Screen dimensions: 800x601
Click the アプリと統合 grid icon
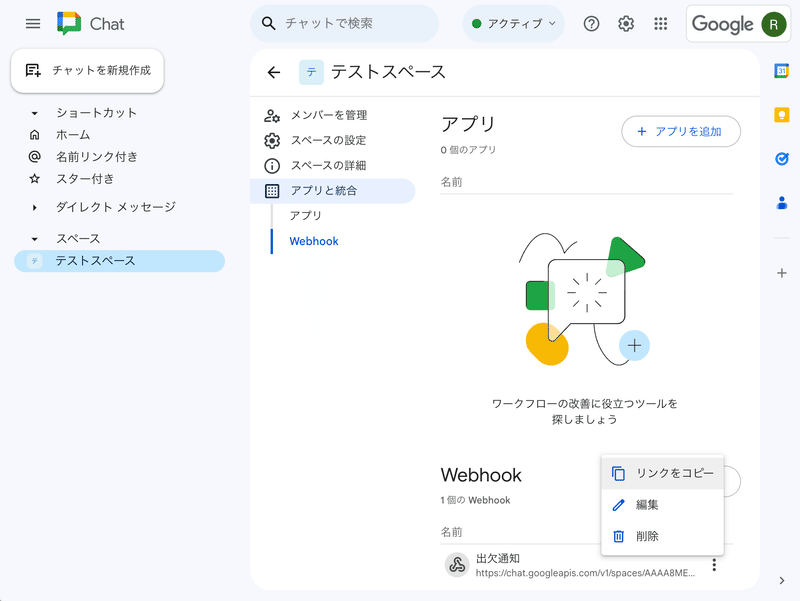click(272, 191)
